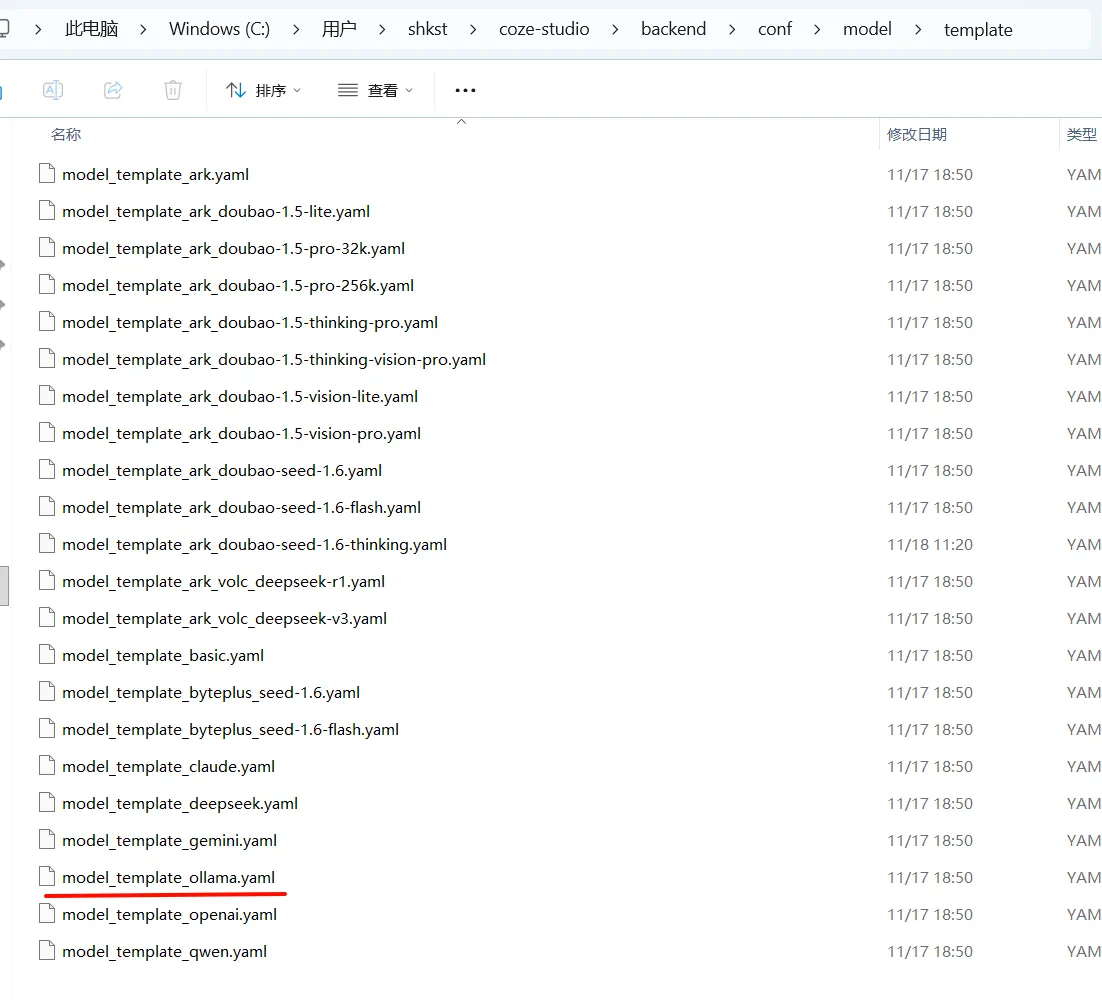Select file model_template_ark_volc_deepseek-v3.yaml
1102x1000 pixels.
[224, 619]
